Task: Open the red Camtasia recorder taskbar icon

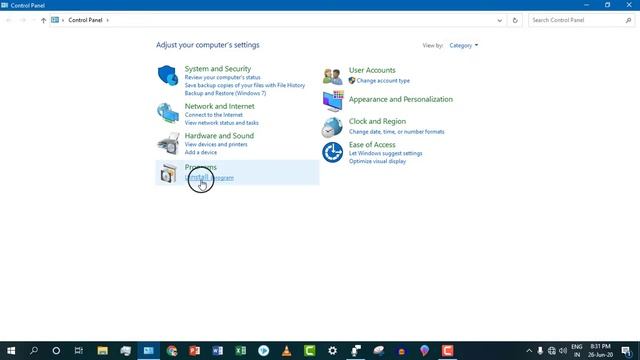Action: point(447,351)
